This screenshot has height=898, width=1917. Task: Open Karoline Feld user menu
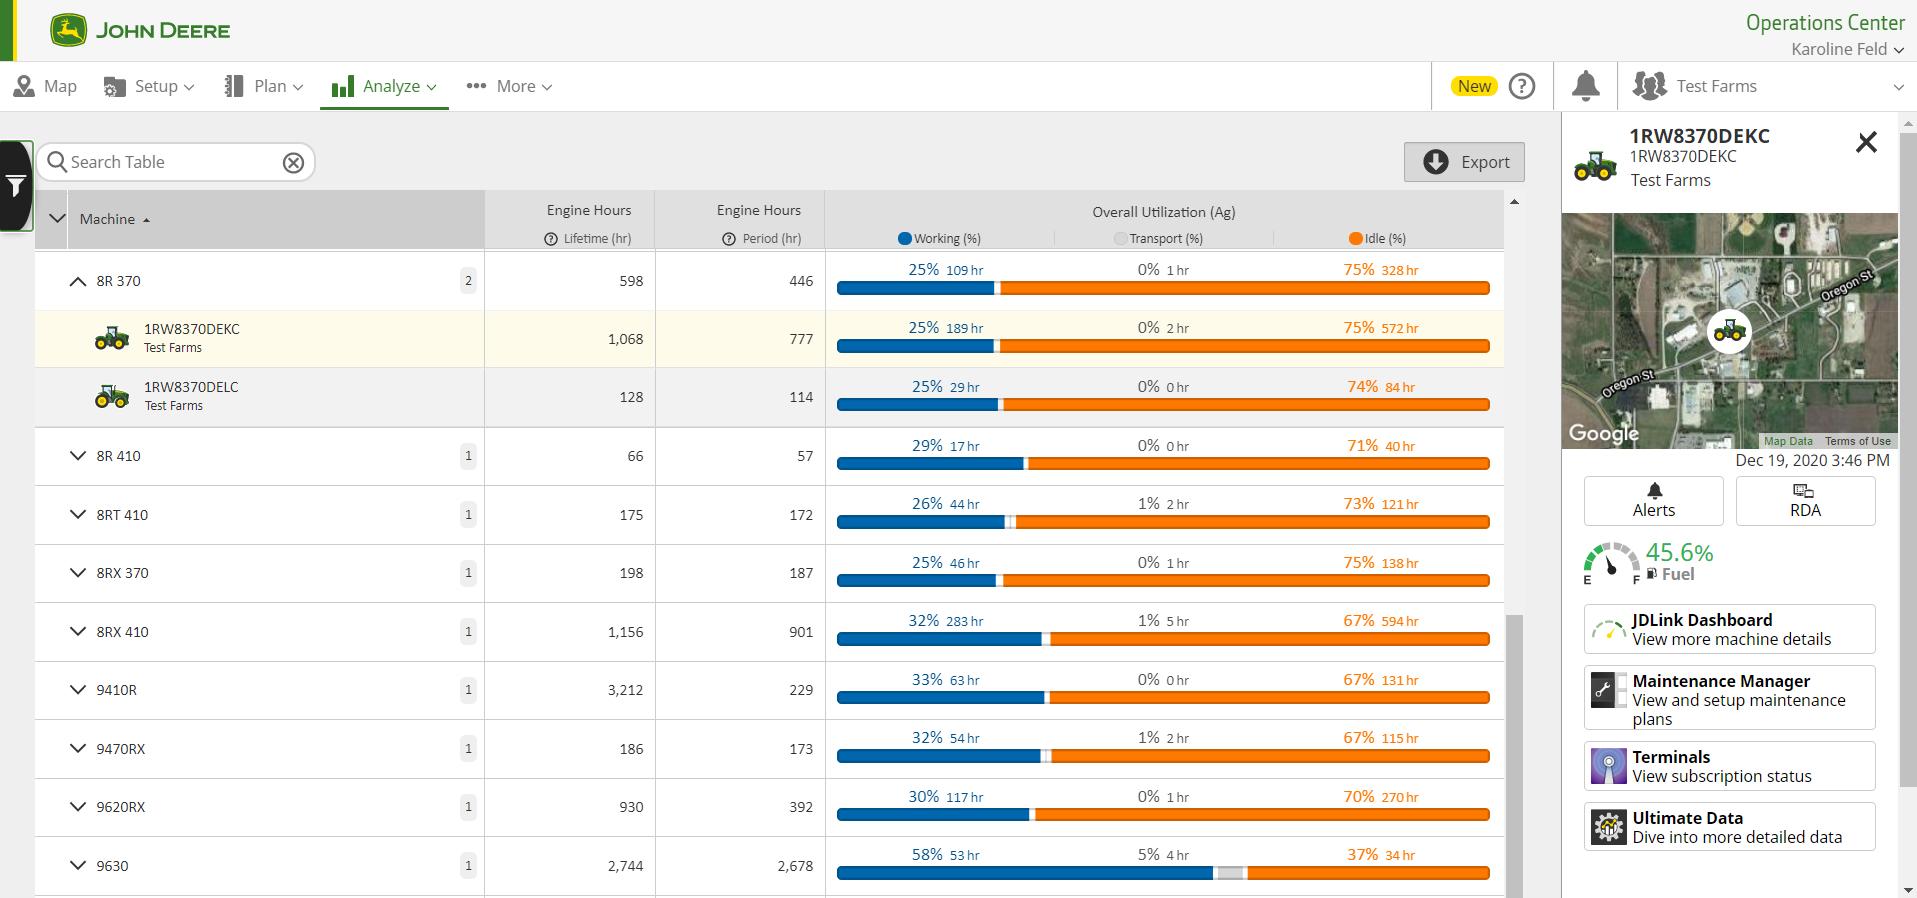pyautogui.click(x=1847, y=49)
